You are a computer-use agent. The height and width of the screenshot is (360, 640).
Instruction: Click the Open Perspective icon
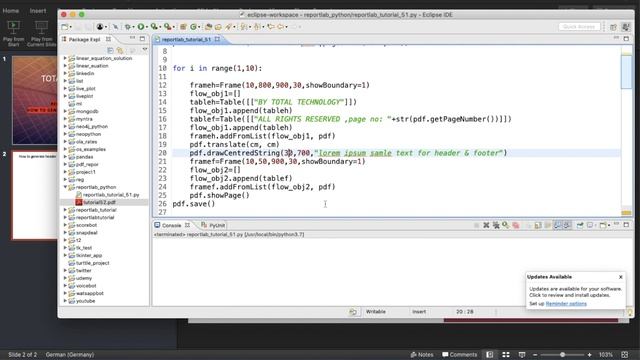tap(613, 27)
